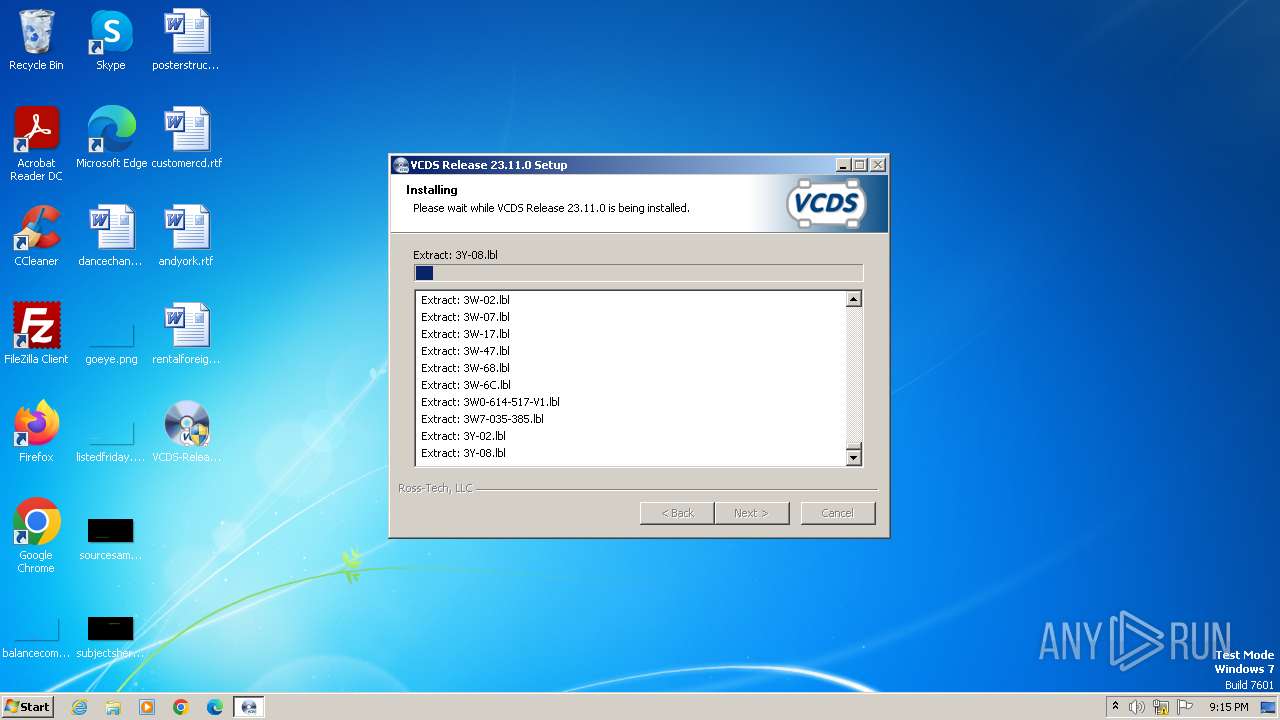Click the disabled Back button
1280x720 pixels.
click(x=677, y=513)
